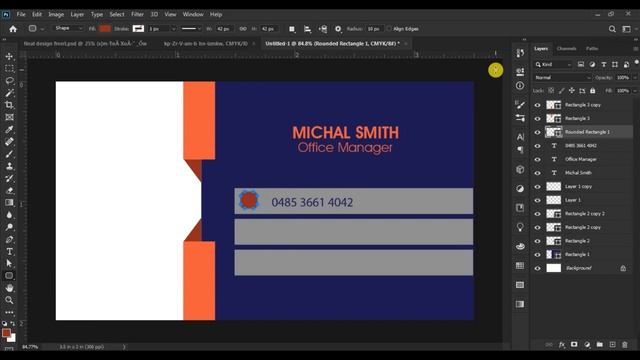This screenshot has height=360, width=640.
Task: Hide the Rounded Rectangle 1 layer
Action: click(x=538, y=132)
